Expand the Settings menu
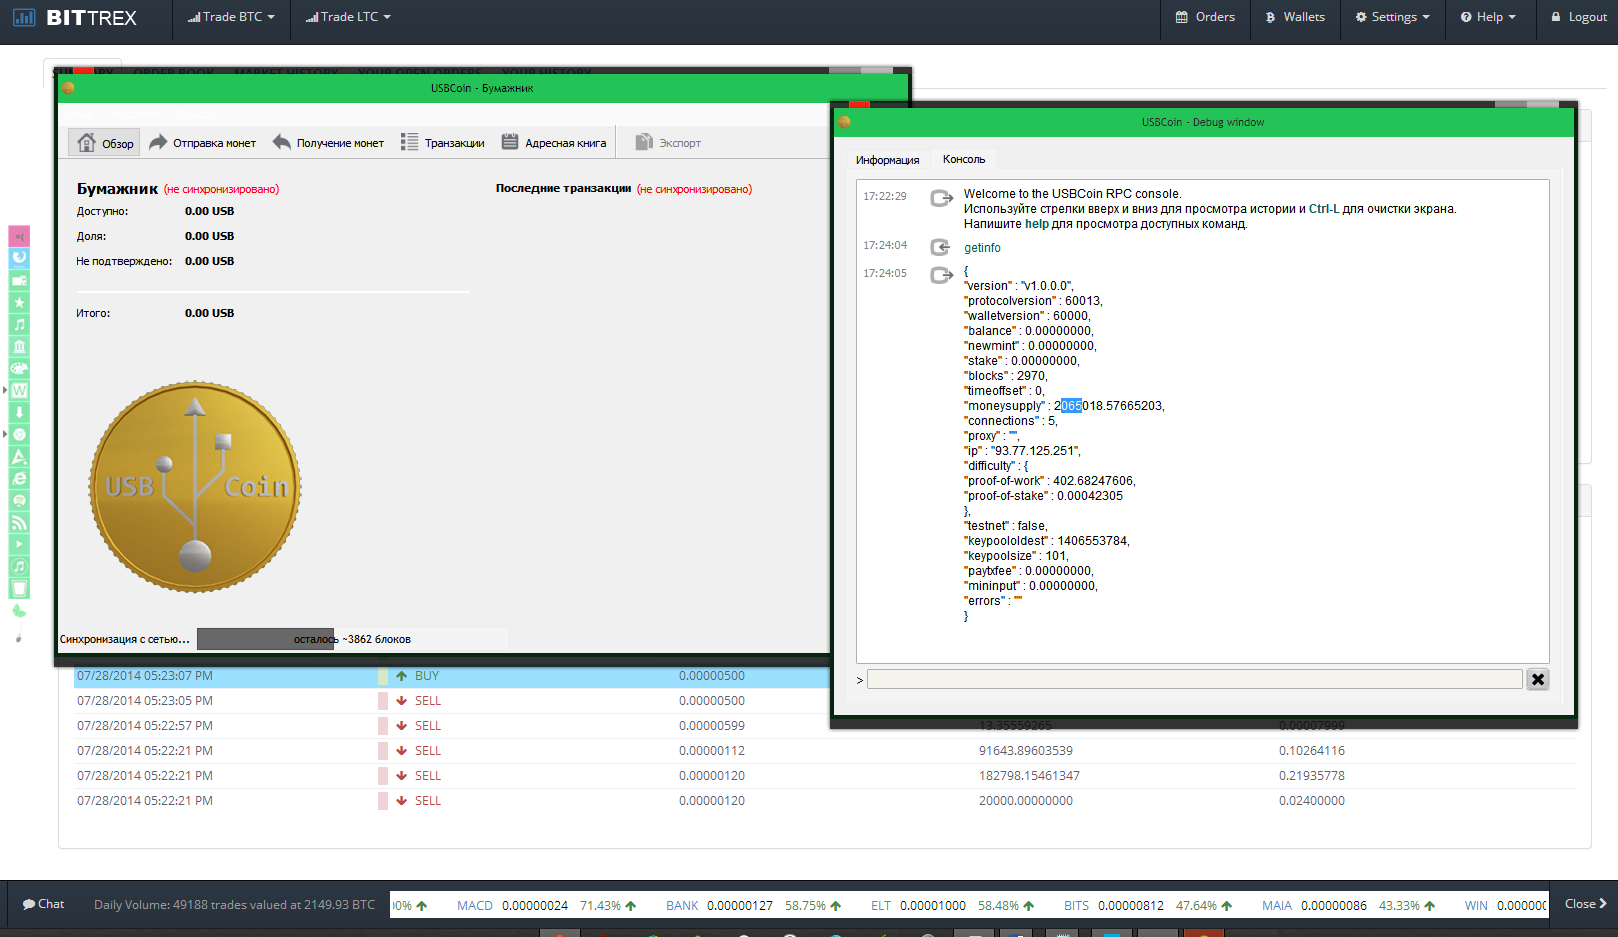The image size is (1618, 937). click(1392, 17)
